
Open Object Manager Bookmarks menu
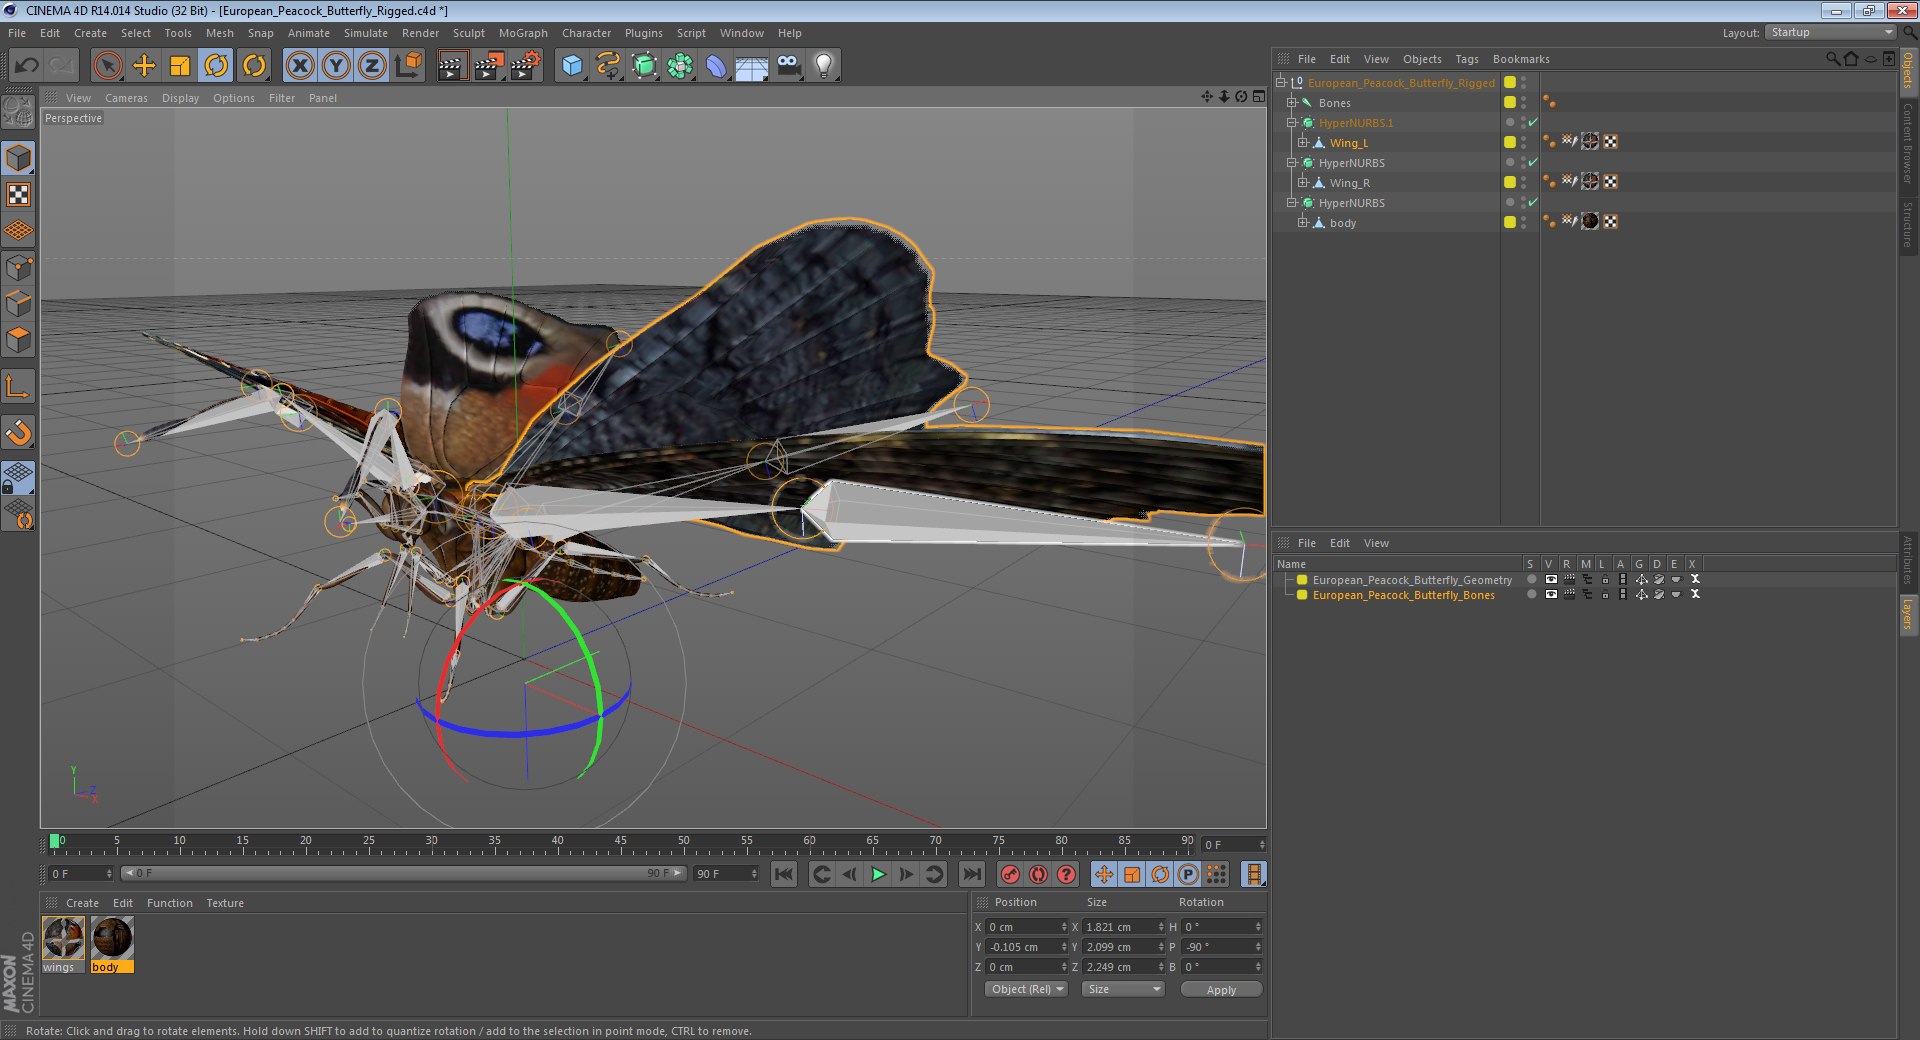tap(1521, 59)
